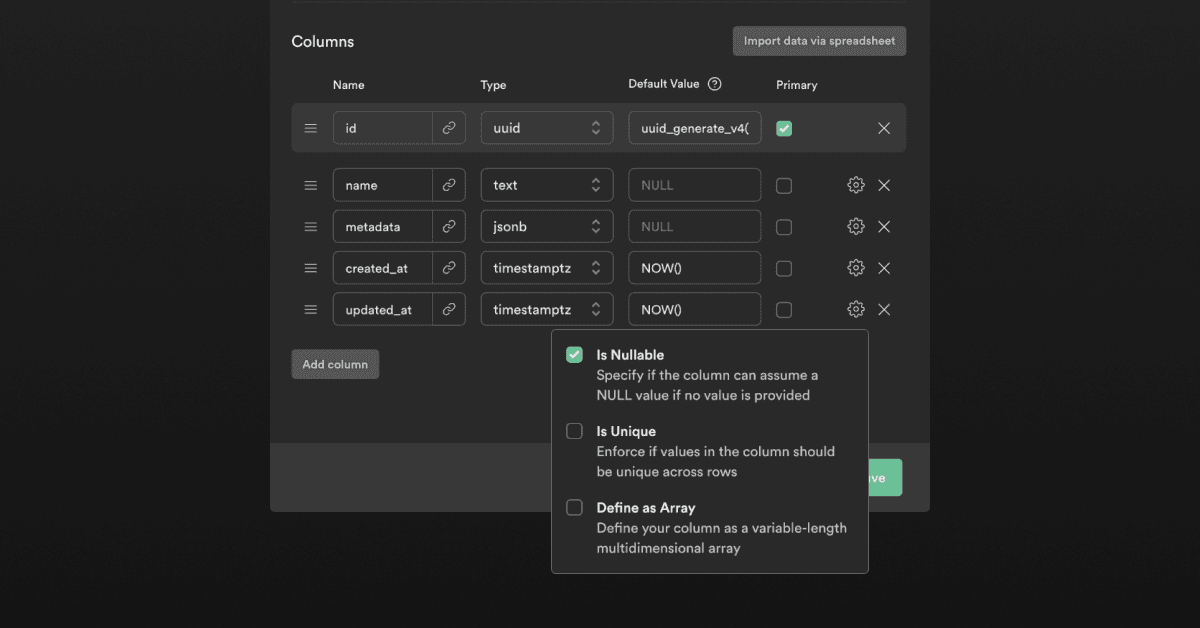Click the updated_at column name field
Viewport: 1200px width, 628px height.
click(x=383, y=310)
